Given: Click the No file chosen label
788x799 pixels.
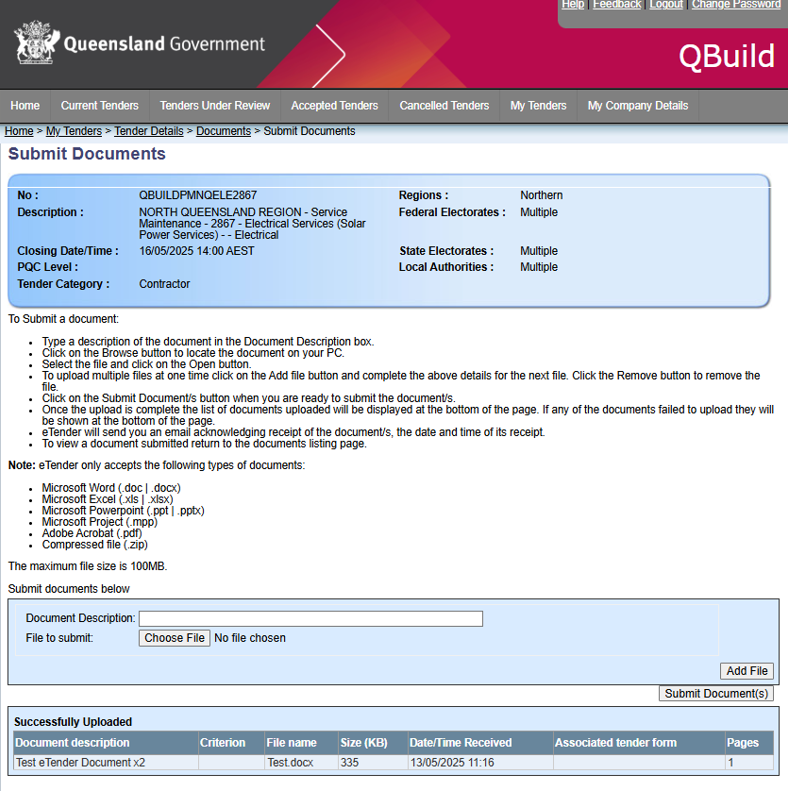Looking at the screenshot, I should [x=250, y=638].
